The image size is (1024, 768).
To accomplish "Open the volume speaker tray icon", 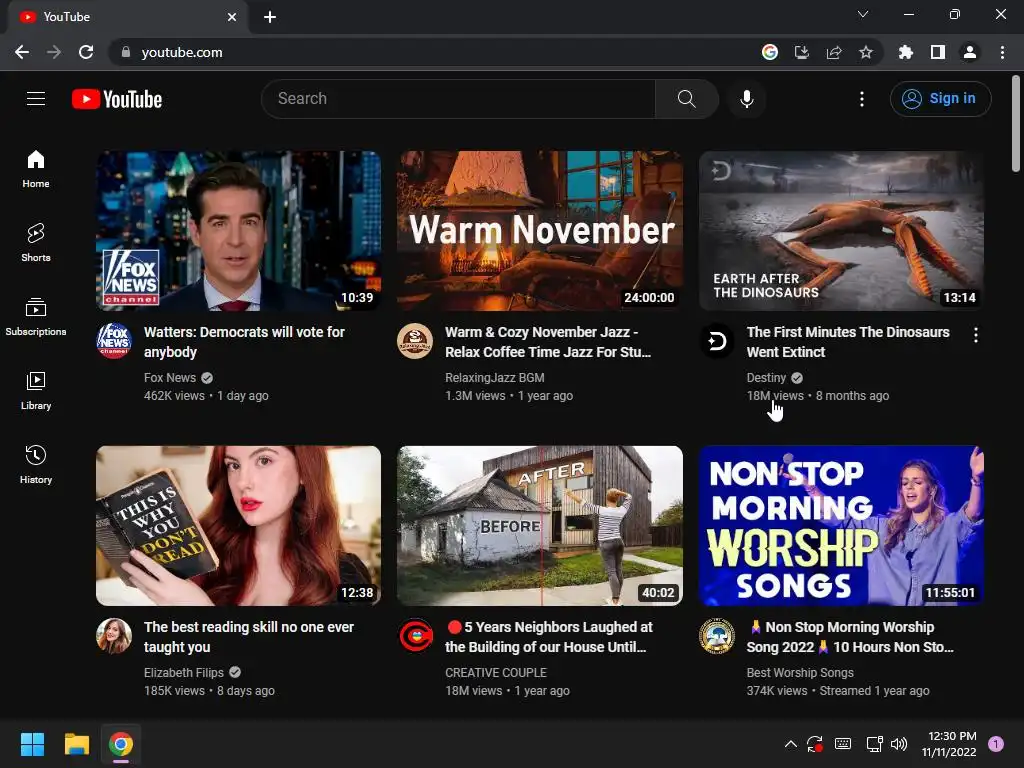I will 899,744.
